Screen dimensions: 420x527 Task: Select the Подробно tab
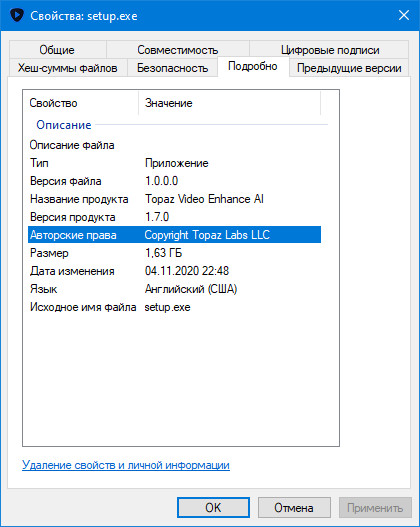(253, 66)
